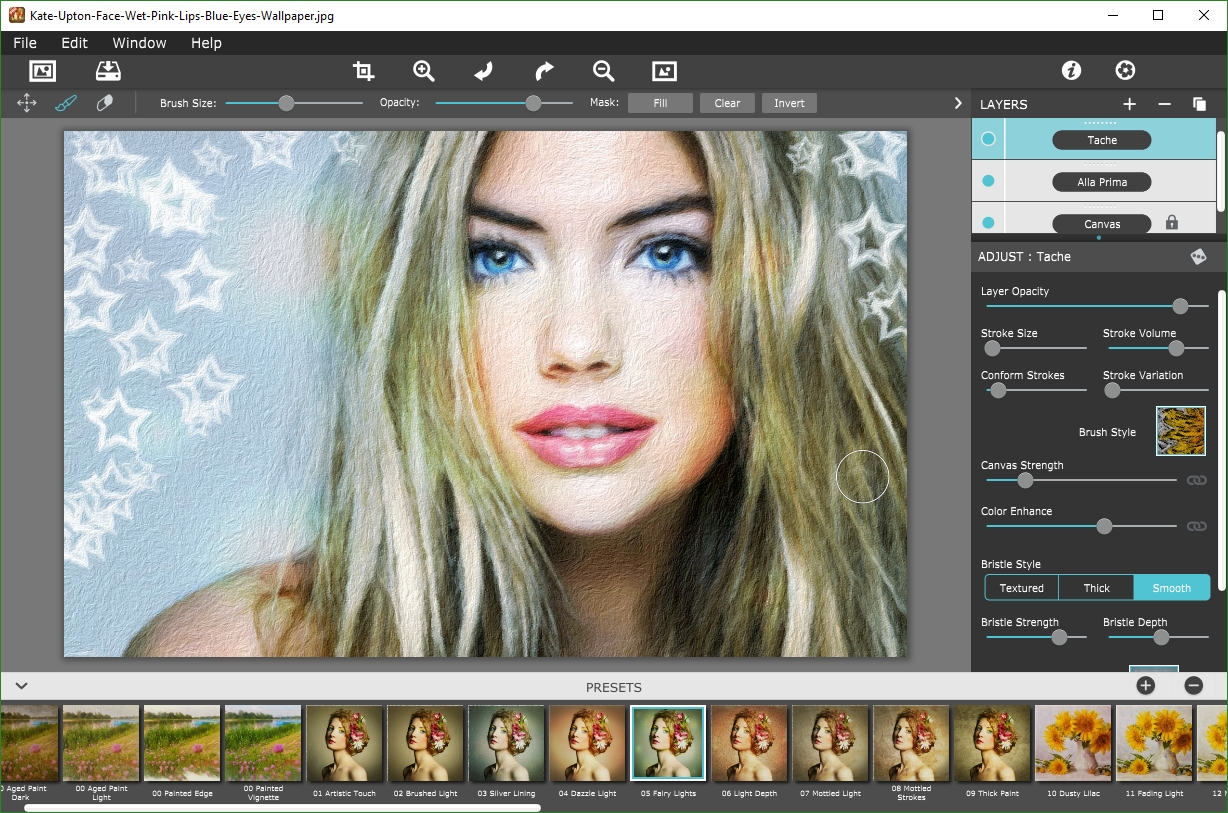
Task: Redo using the forward arrow icon
Action: (543, 71)
